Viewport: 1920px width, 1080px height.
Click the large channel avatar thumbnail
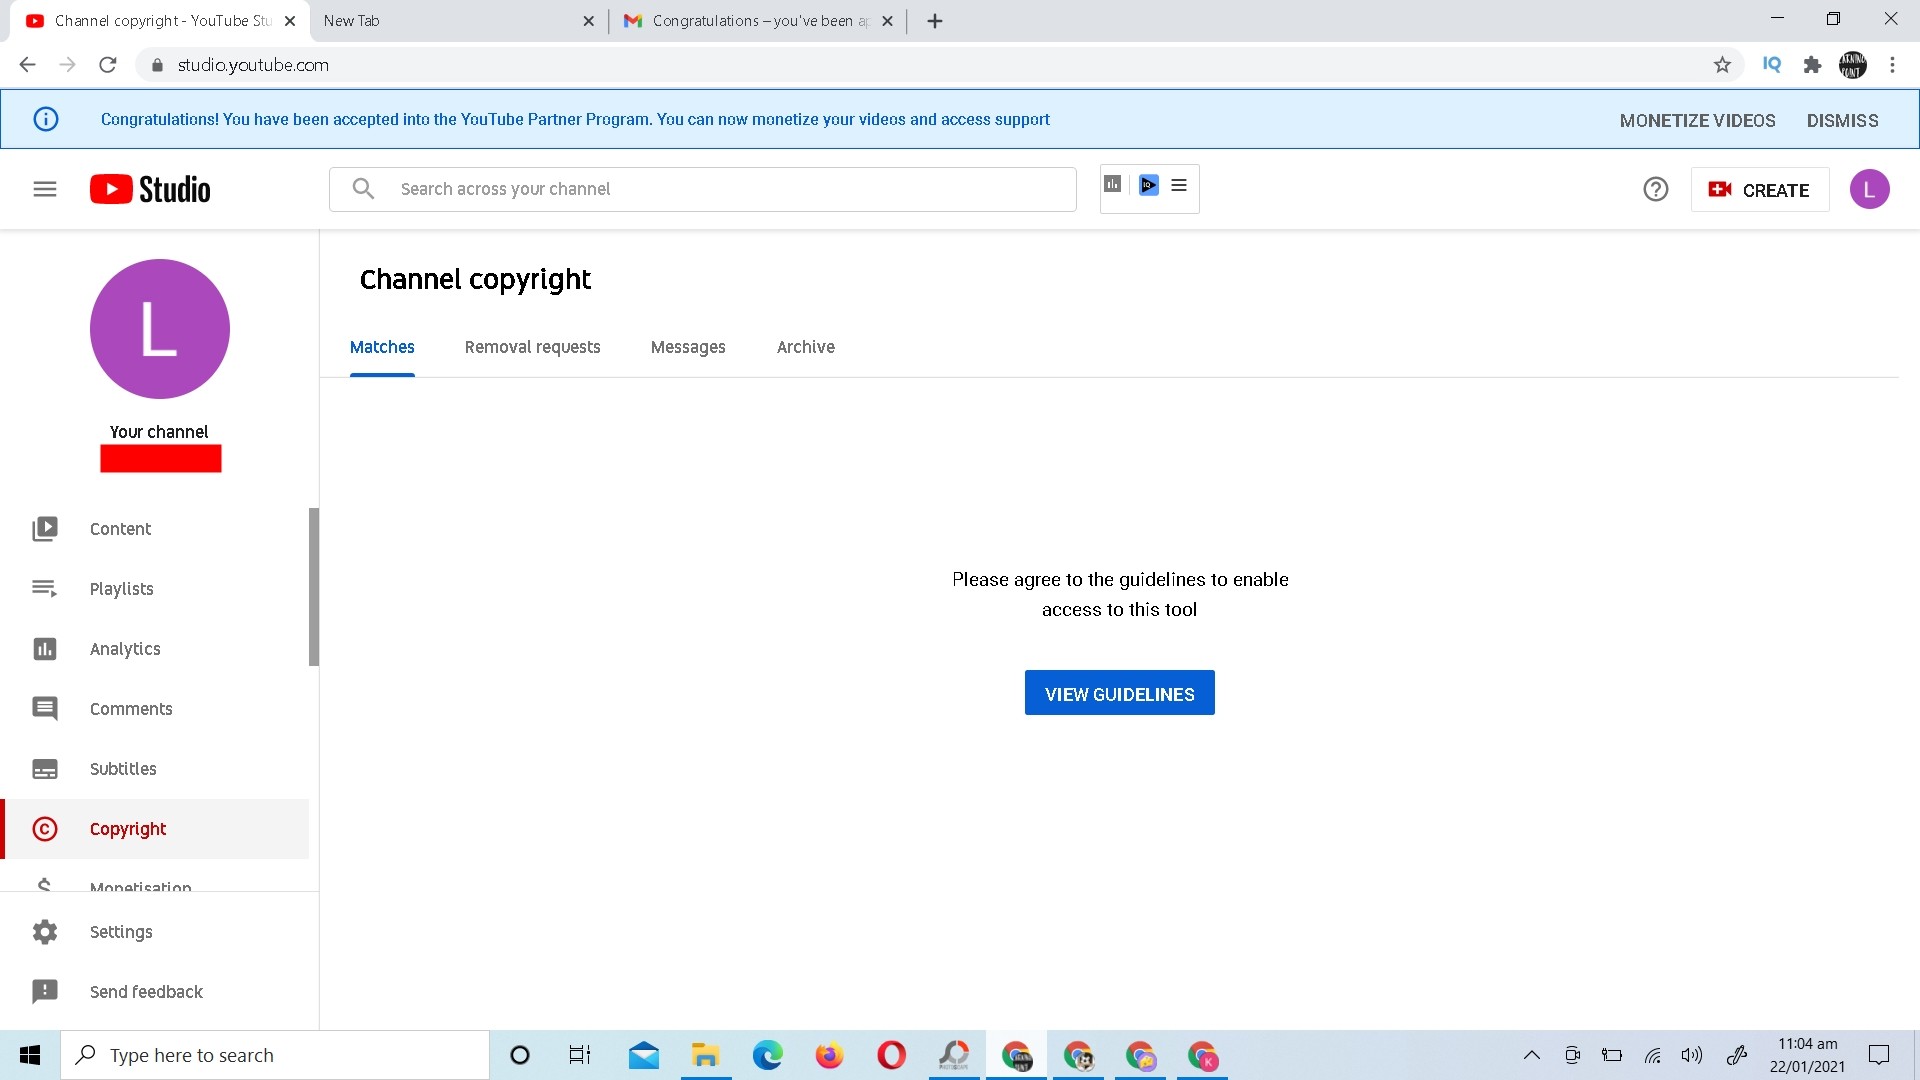pyautogui.click(x=160, y=329)
